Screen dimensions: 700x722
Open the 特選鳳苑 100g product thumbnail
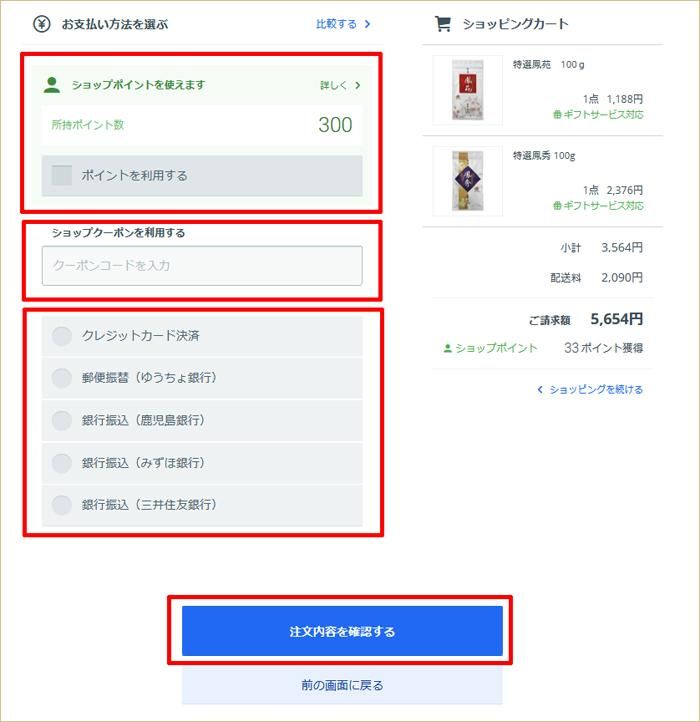[467, 90]
